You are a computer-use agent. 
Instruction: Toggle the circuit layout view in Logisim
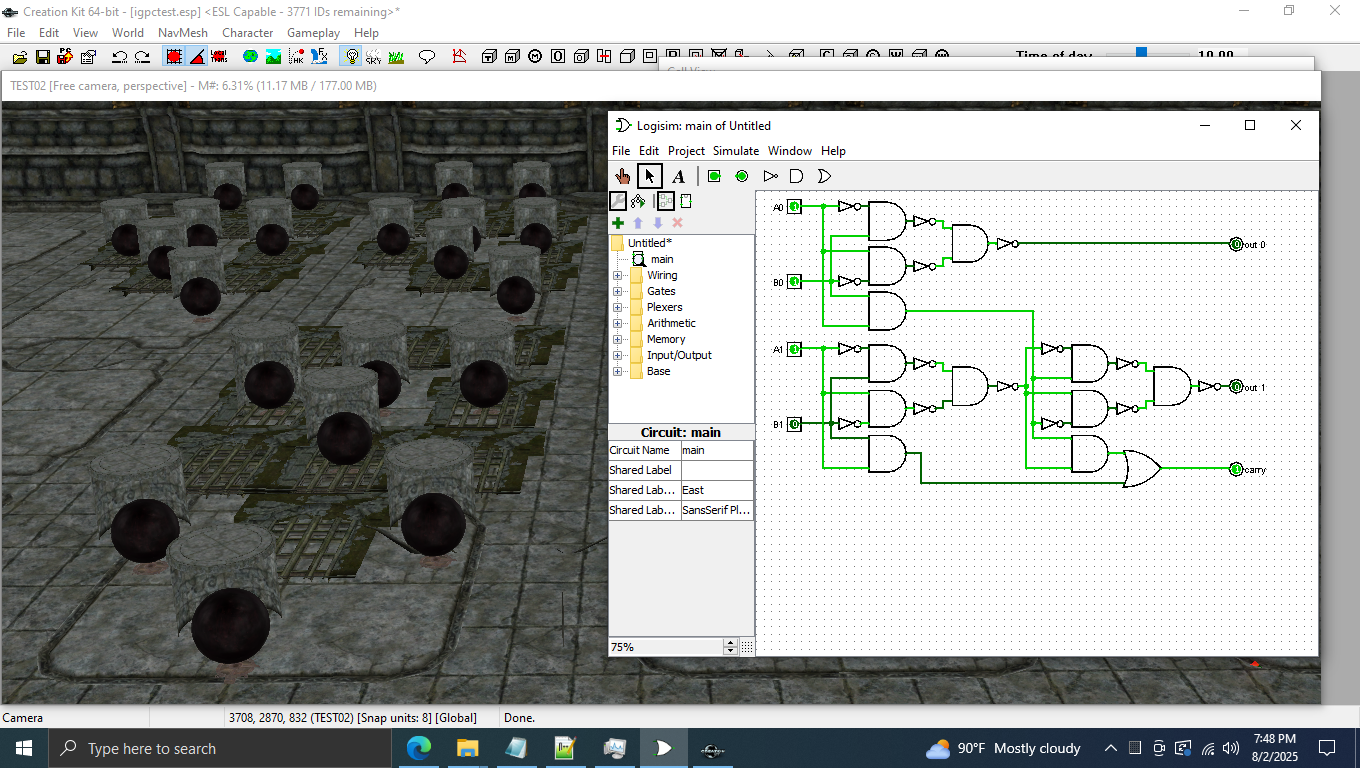[x=666, y=201]
